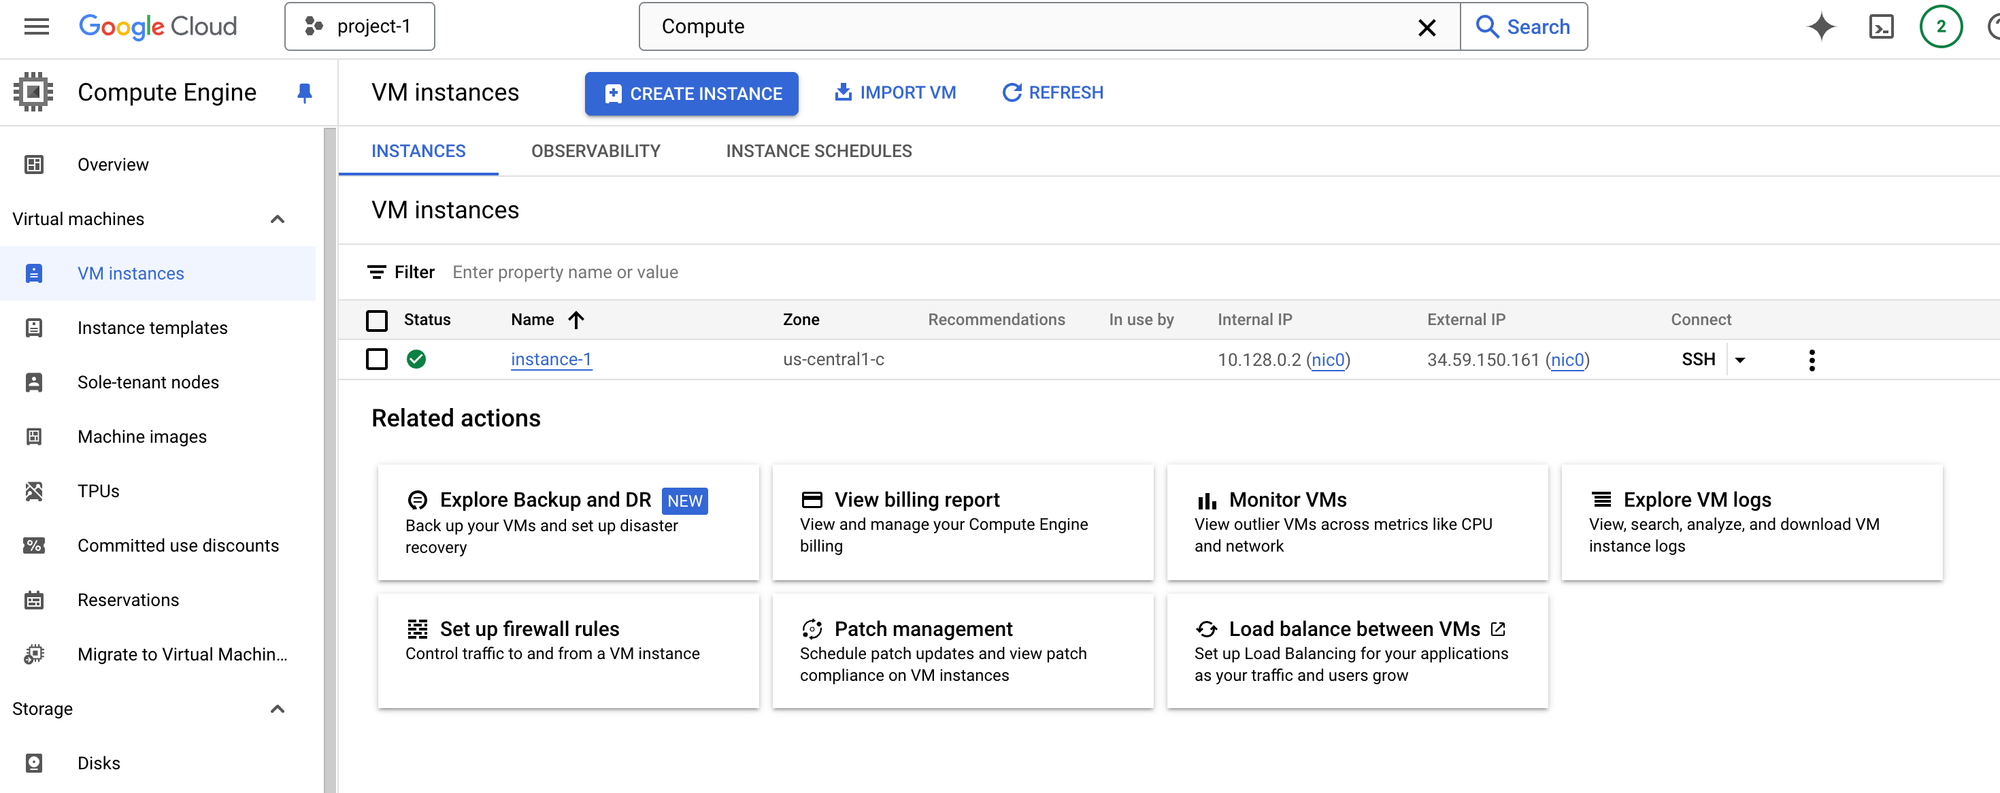This screenshot has width=2000, height=793.
Task: Collapse the Storage section
Action: pyautogui.click(x=278, y=709)
